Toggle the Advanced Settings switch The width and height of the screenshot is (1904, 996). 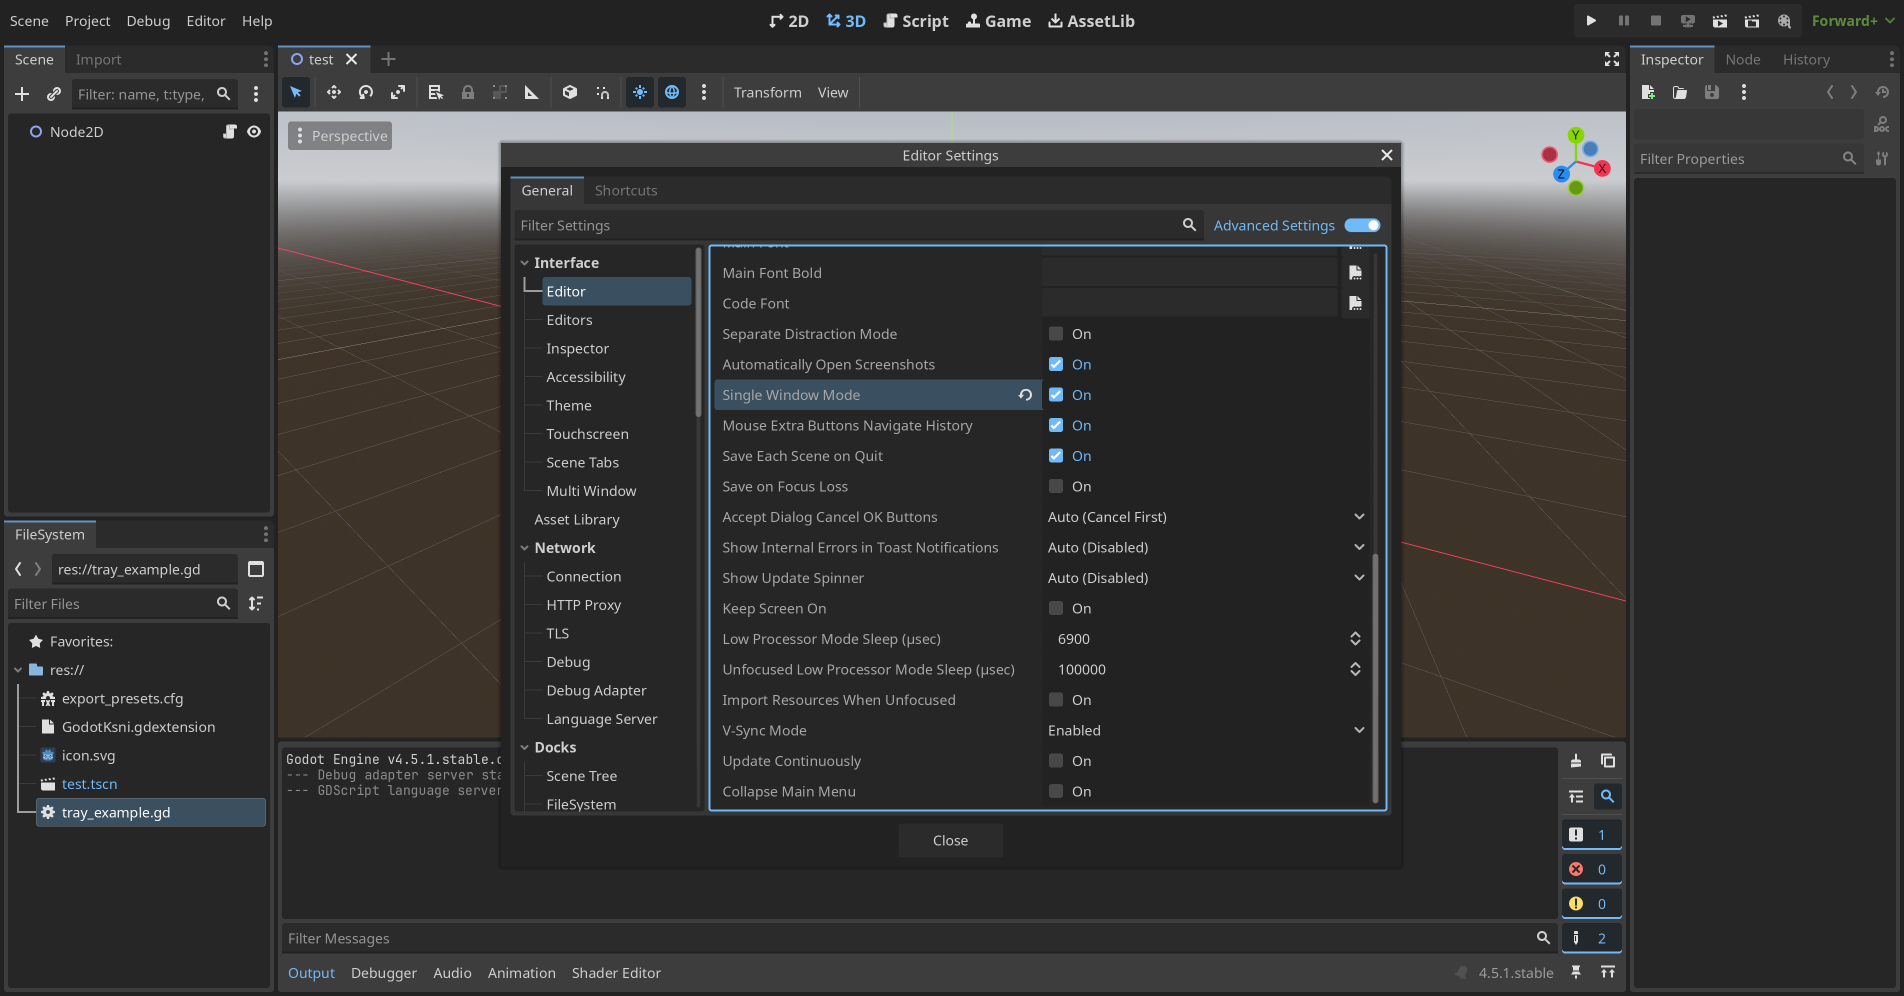[1362, 226]
